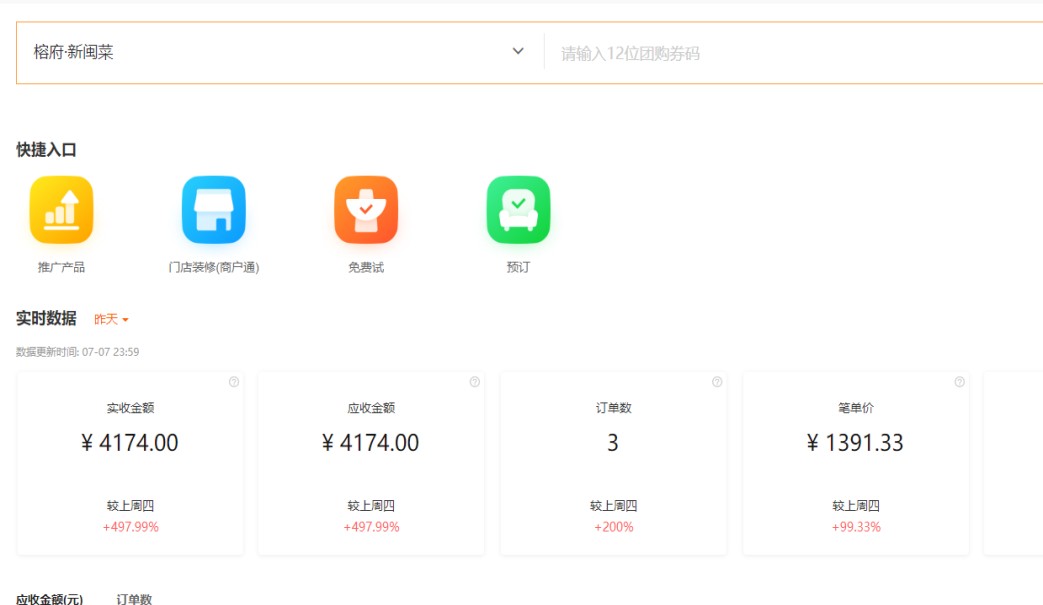
Task: Select the 实收金额 ¥4174.00 data card
Action: coord(130,463)
